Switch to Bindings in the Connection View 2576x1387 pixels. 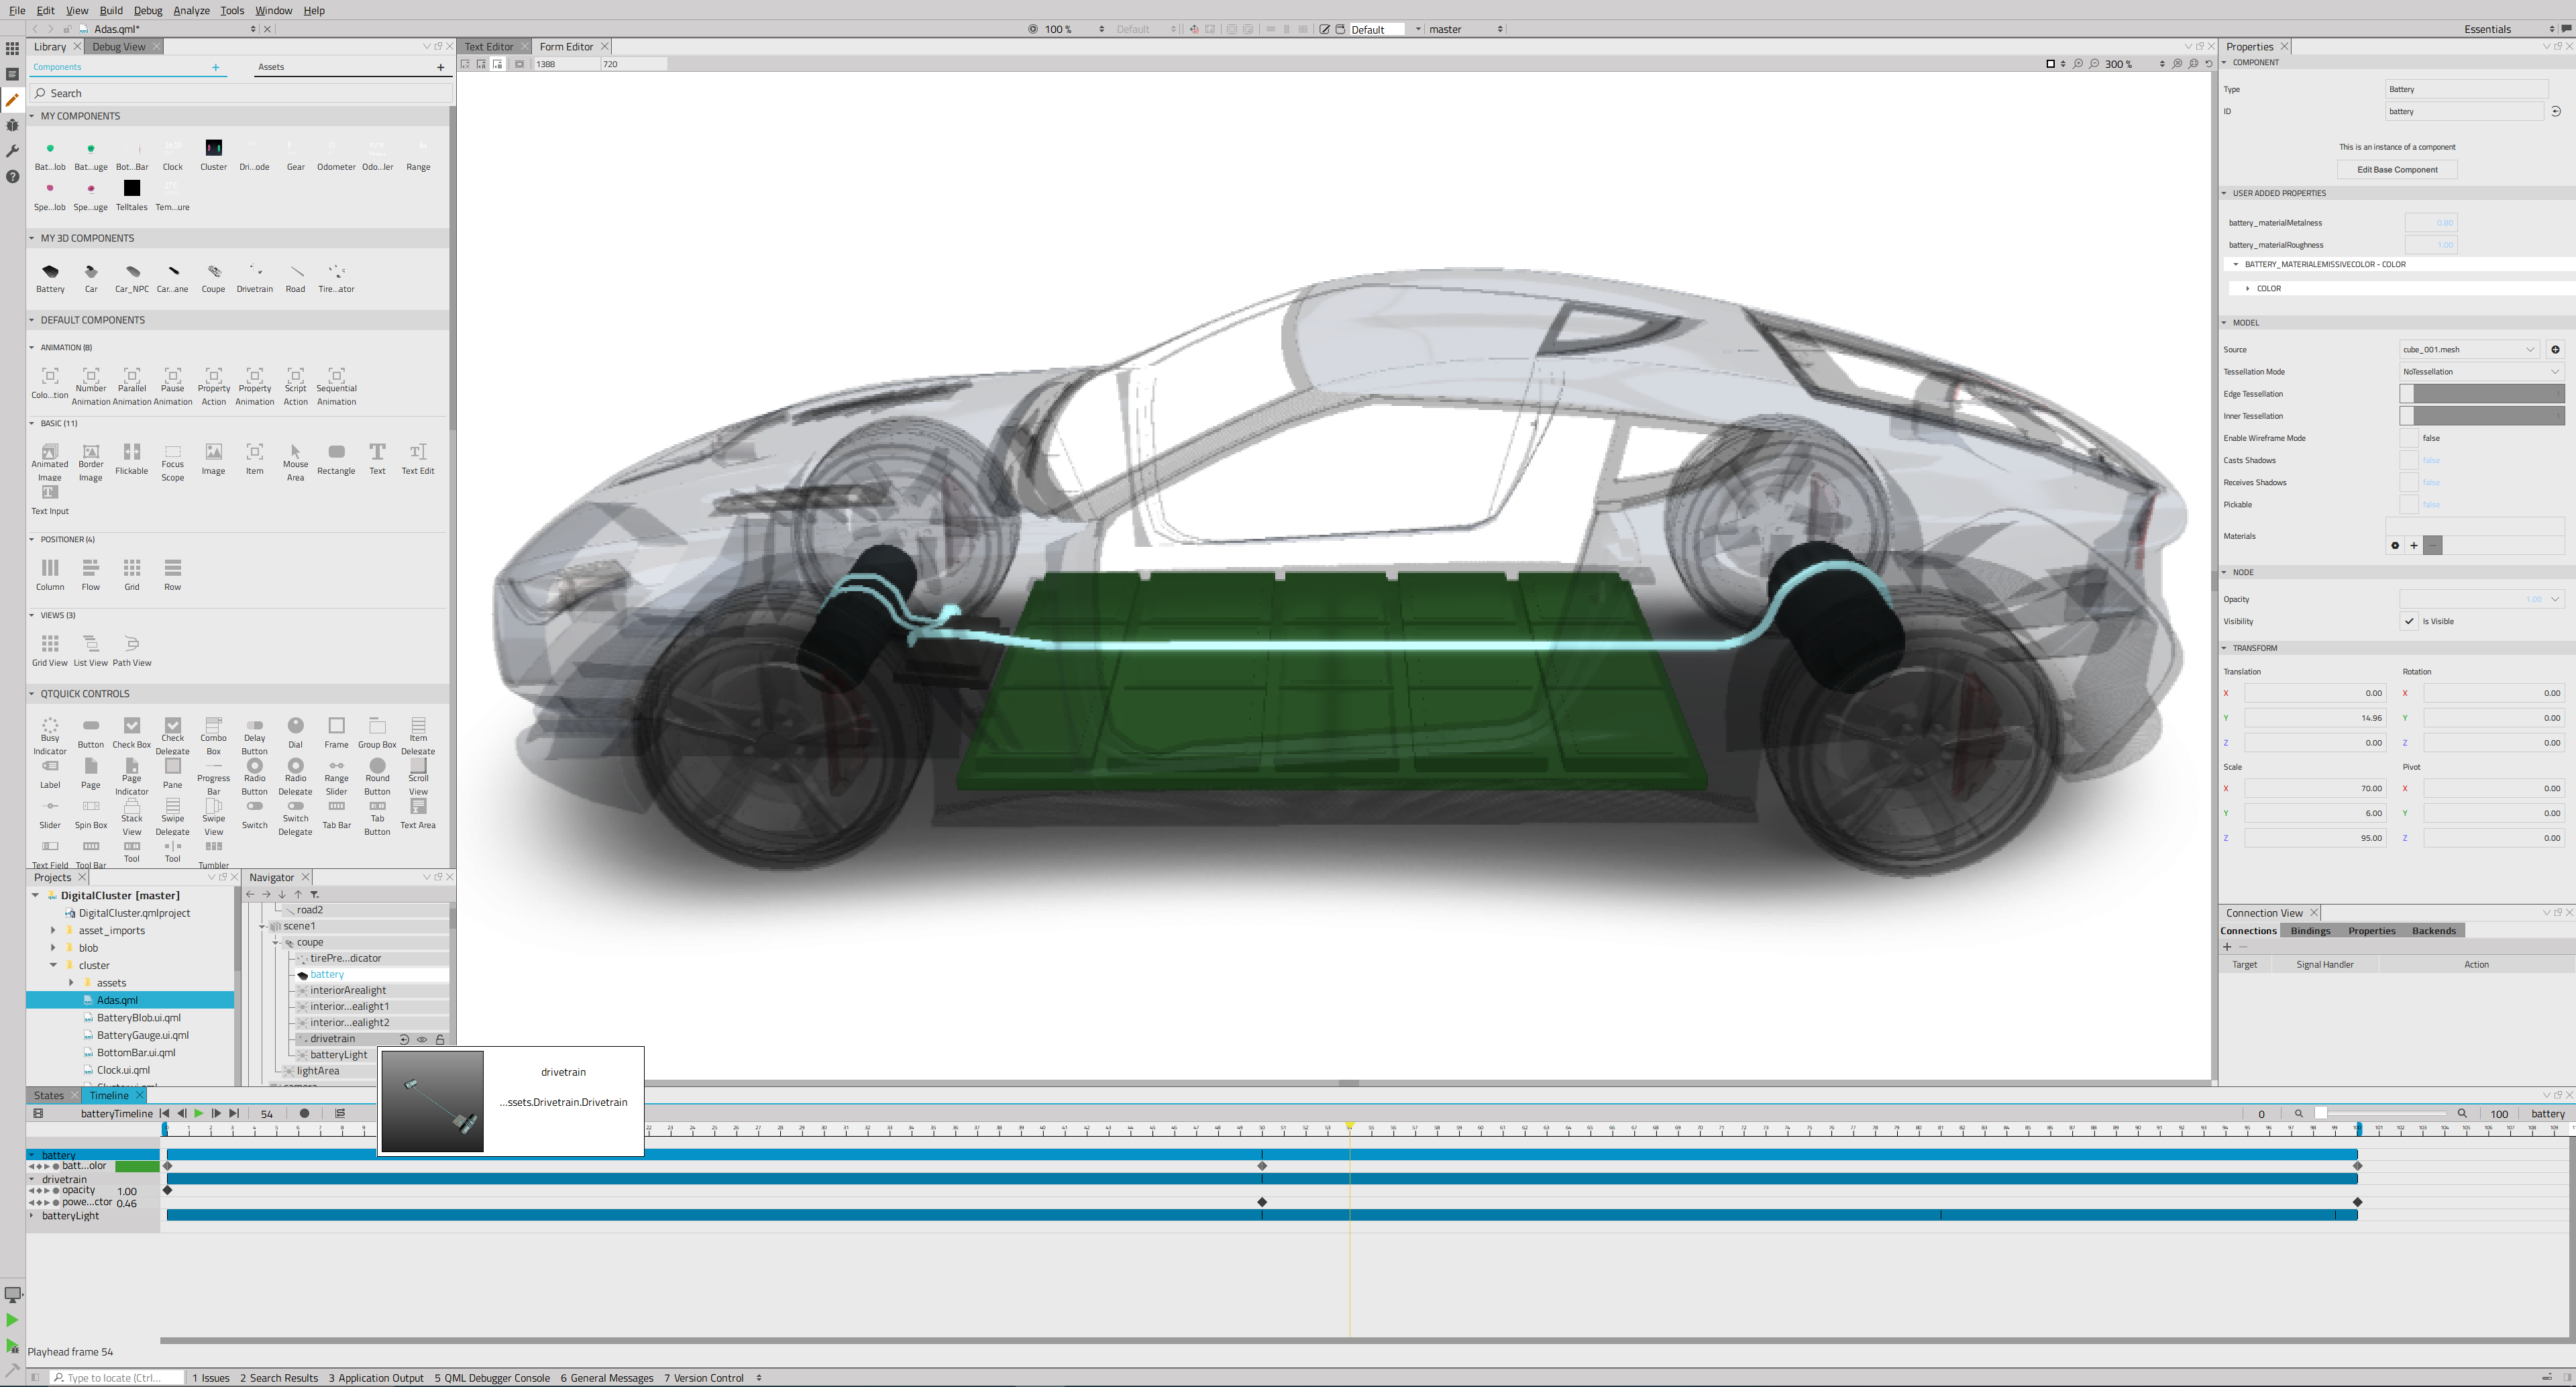tap(2310, 930)
